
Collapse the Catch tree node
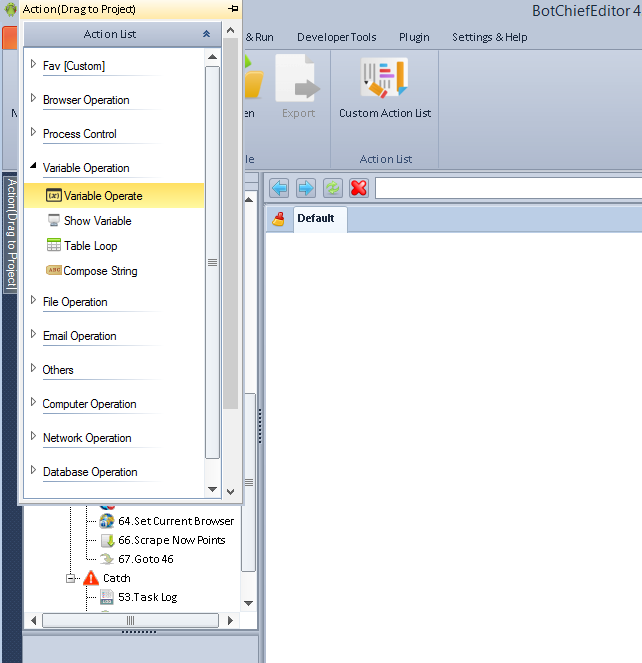pyautogui.click(x=71, y=578)
